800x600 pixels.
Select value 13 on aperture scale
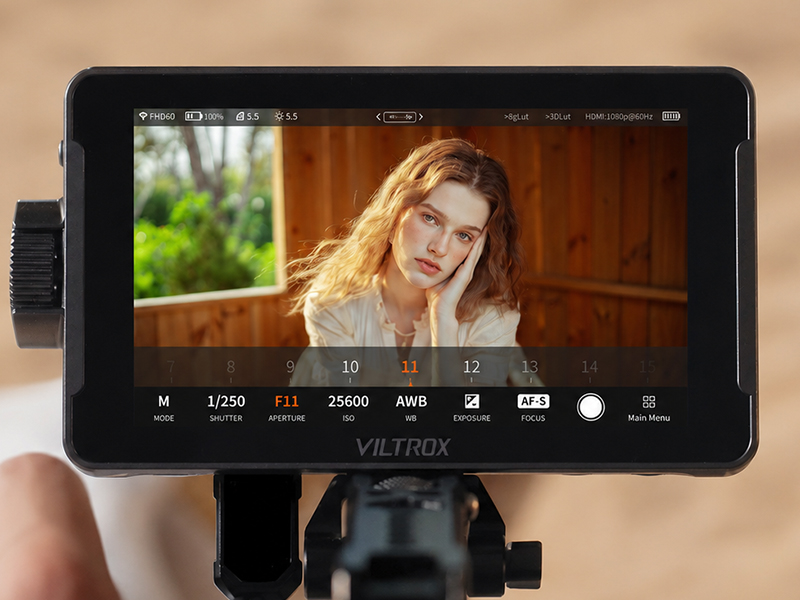[x=530, y=367]
